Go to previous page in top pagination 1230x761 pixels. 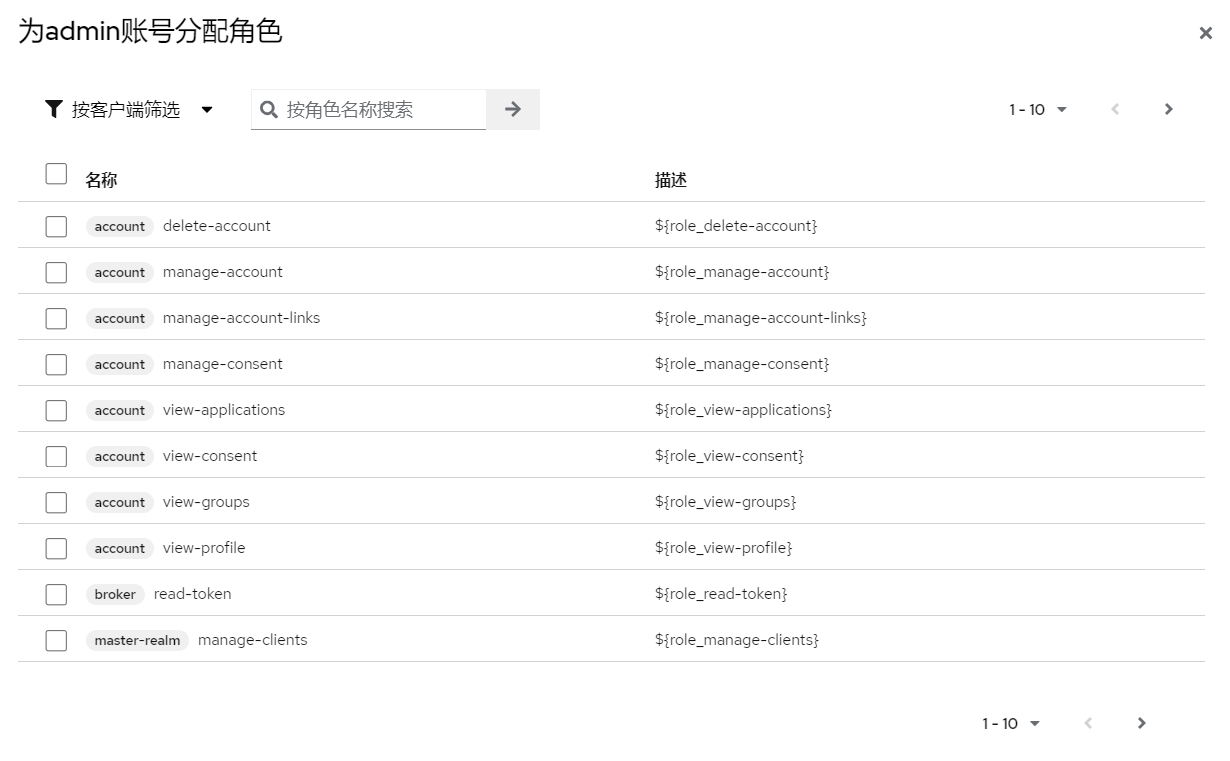tap(1115, 109)
